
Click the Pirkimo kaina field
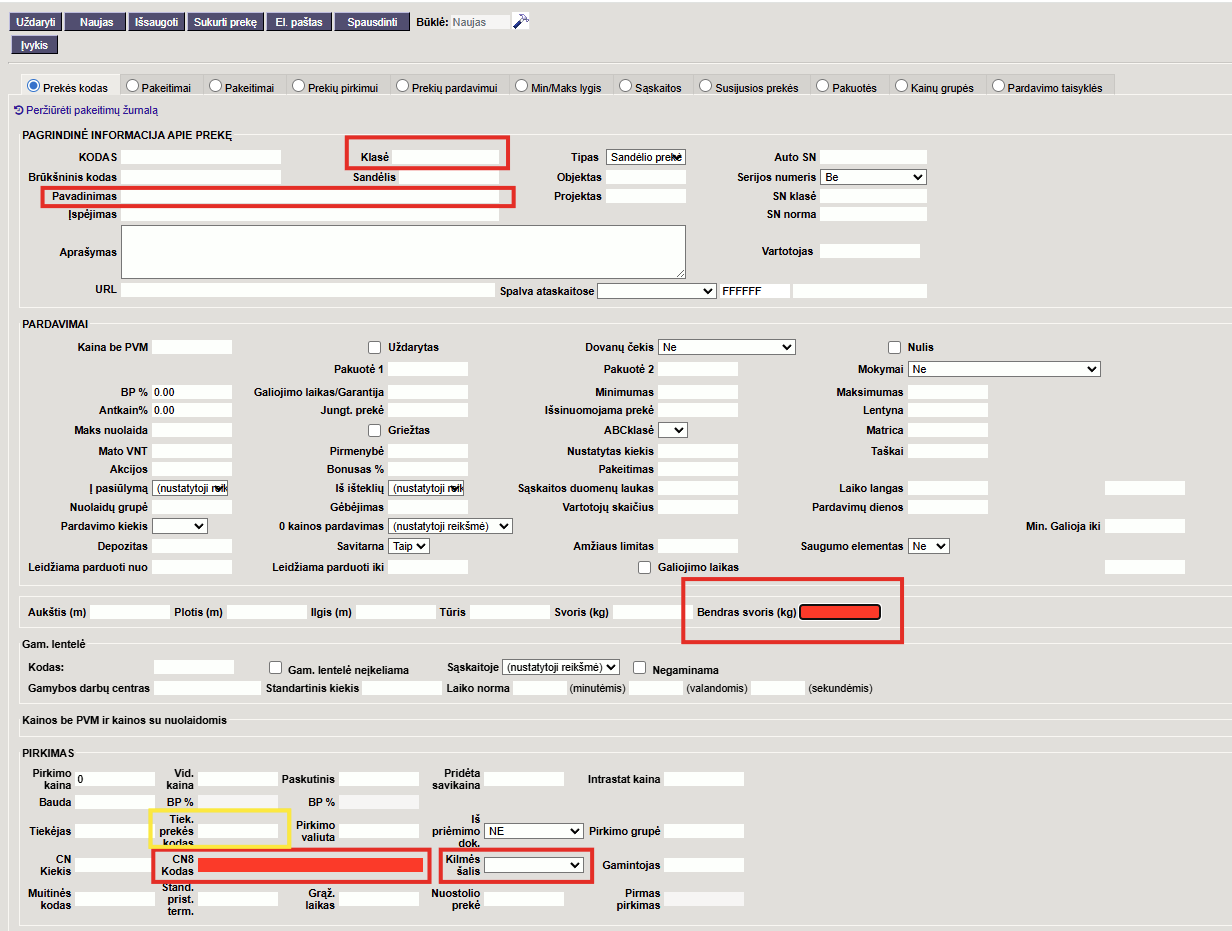(x=115, y=779)
